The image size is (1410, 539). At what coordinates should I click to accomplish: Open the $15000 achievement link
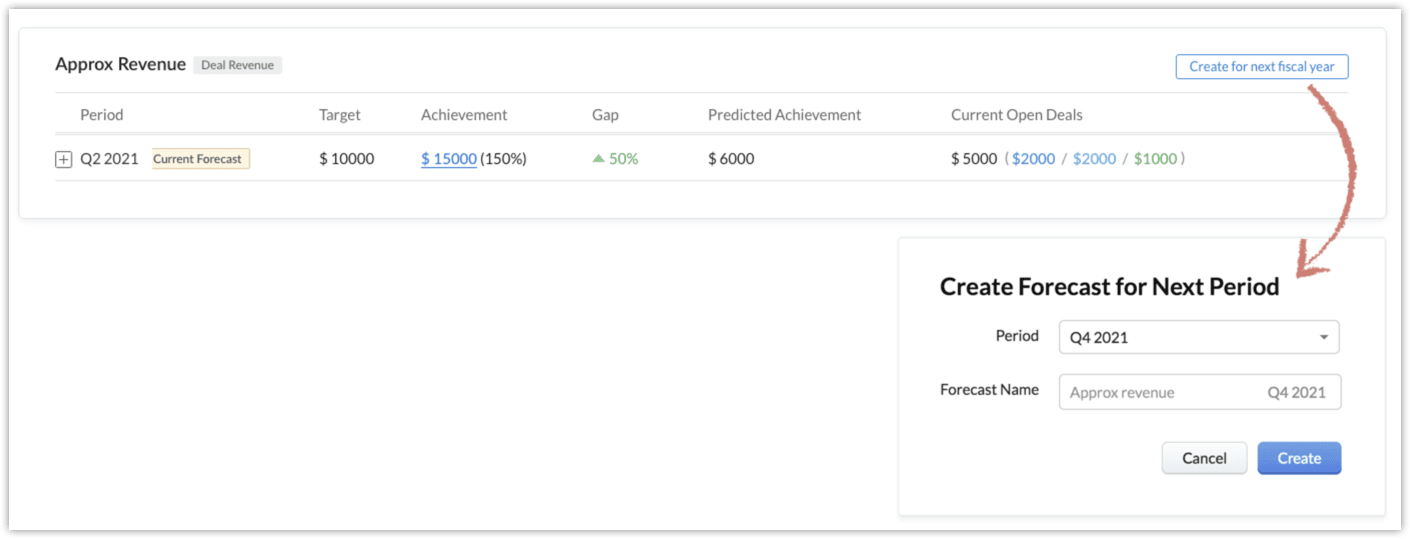448,159
